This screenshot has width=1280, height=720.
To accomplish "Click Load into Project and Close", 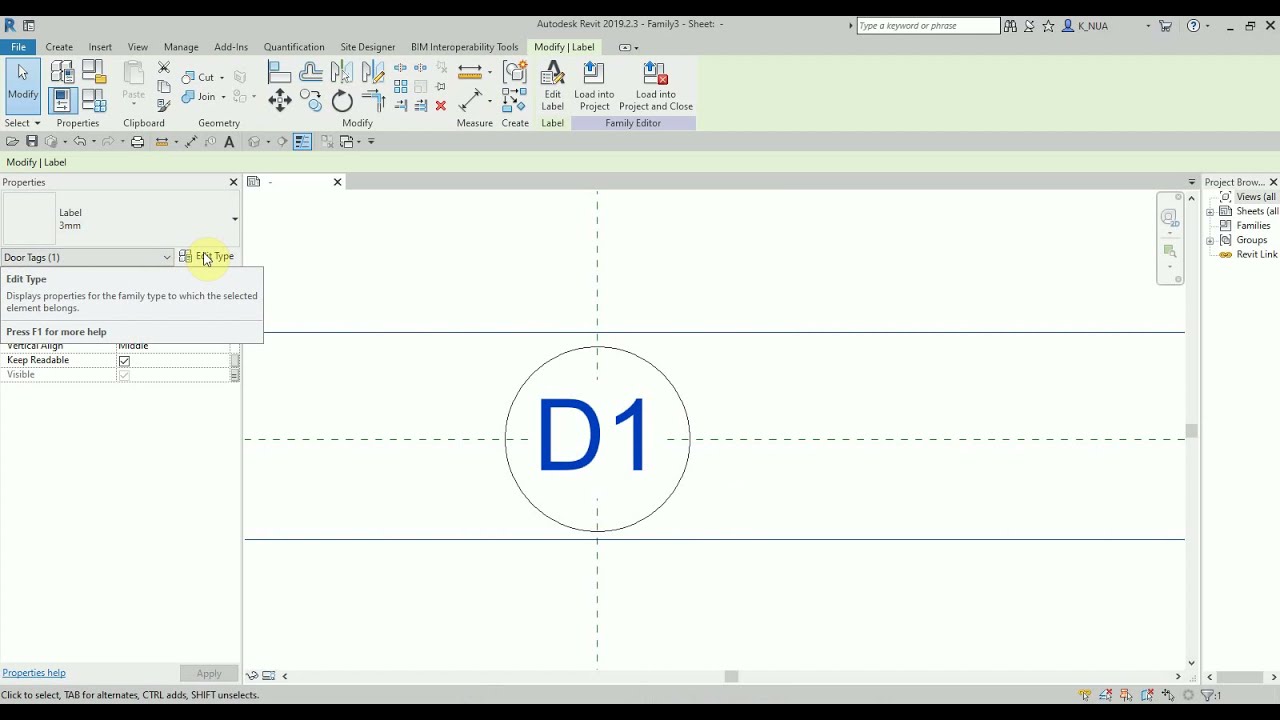I will (x=656, y=86).
